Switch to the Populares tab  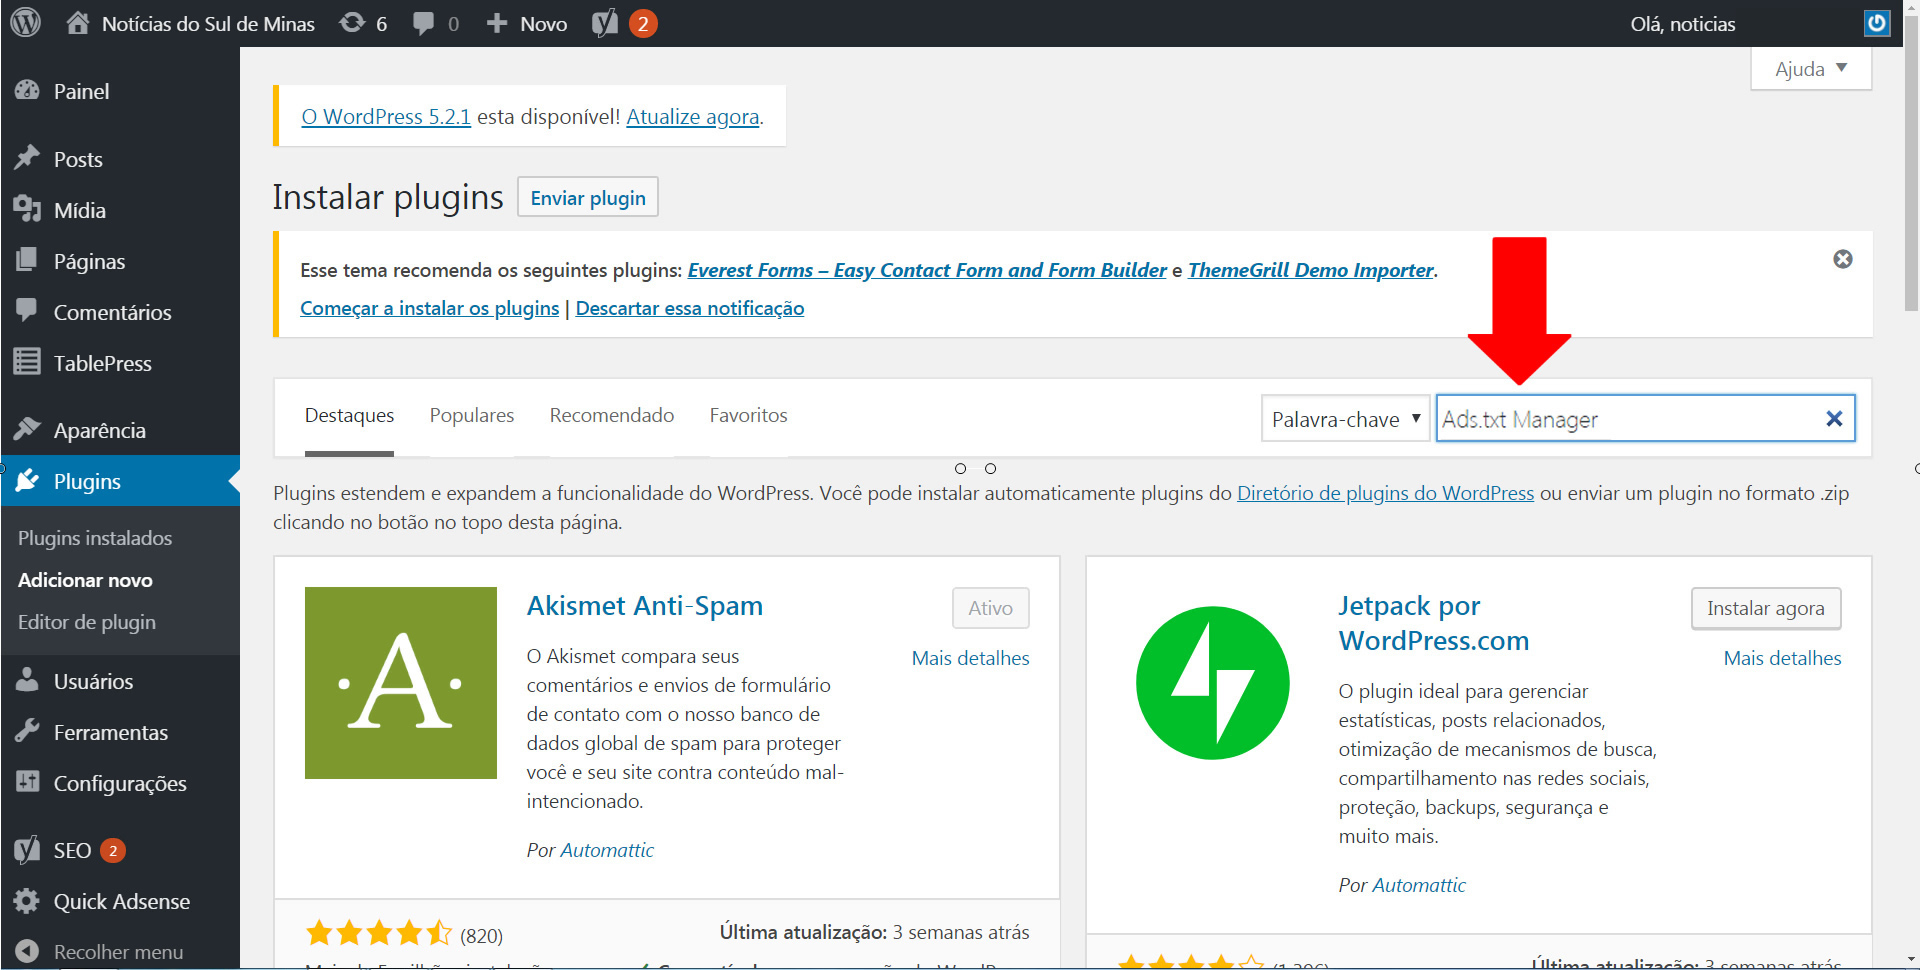click(x=472, y=415)
